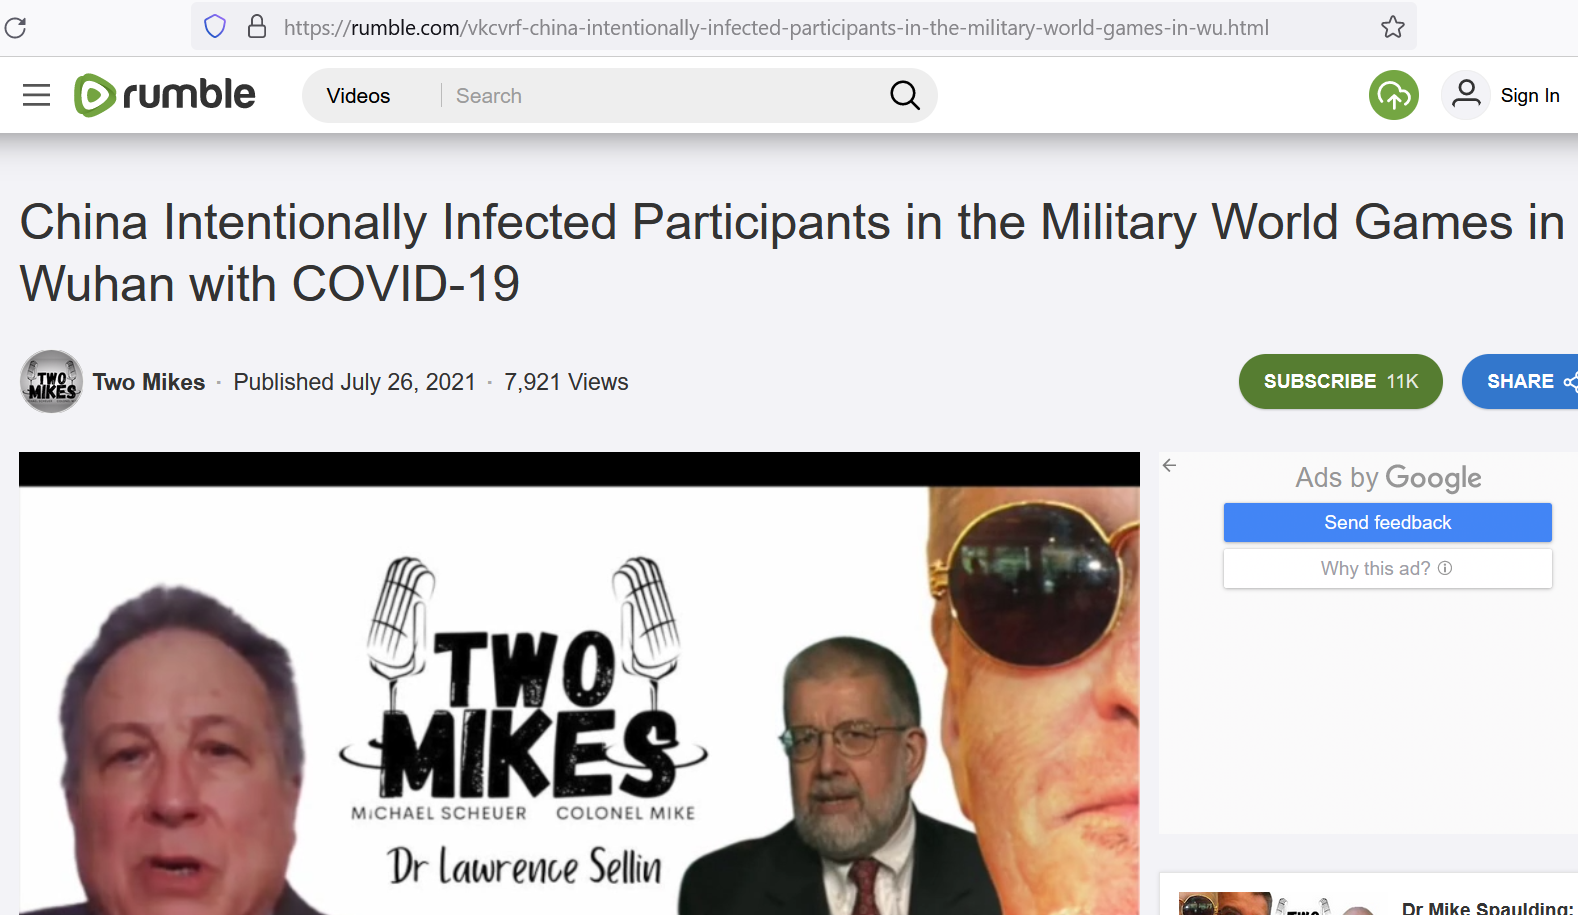Open the hamburger navigation menu
Screen dimensions: 1578x915
click(x=37, y=95)
